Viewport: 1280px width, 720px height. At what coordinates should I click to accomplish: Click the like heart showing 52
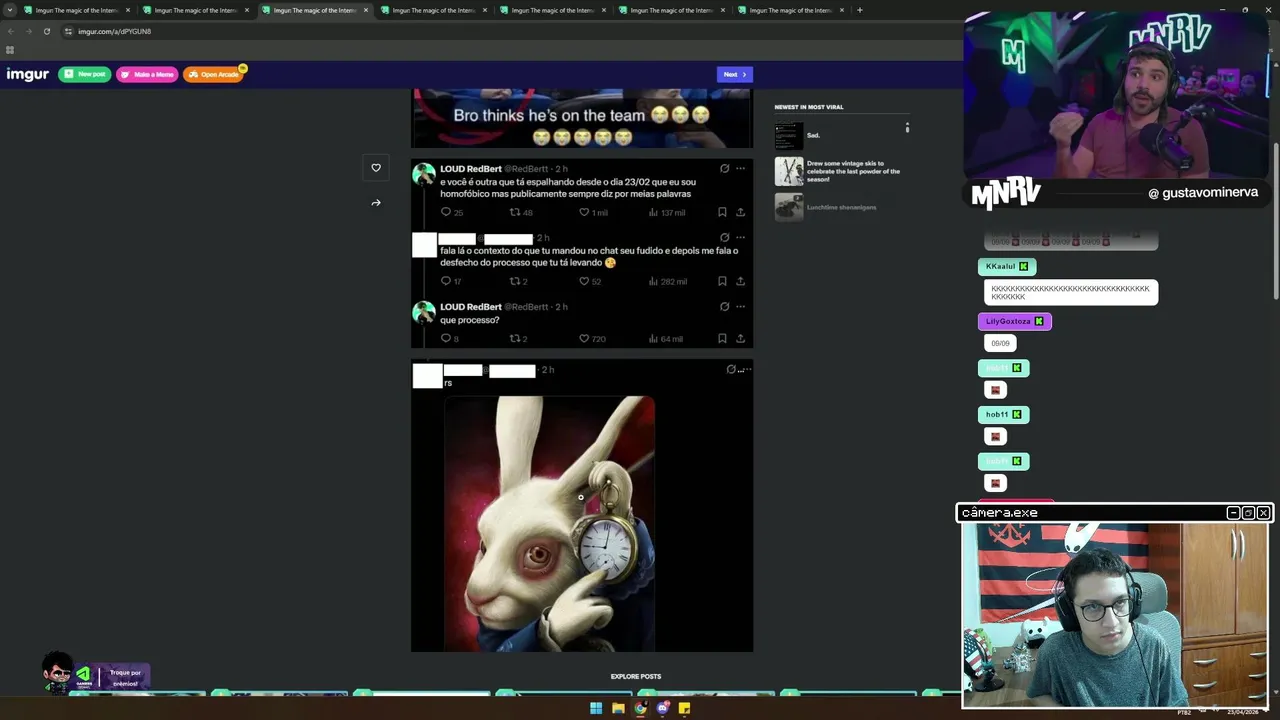tap(584, 281)
